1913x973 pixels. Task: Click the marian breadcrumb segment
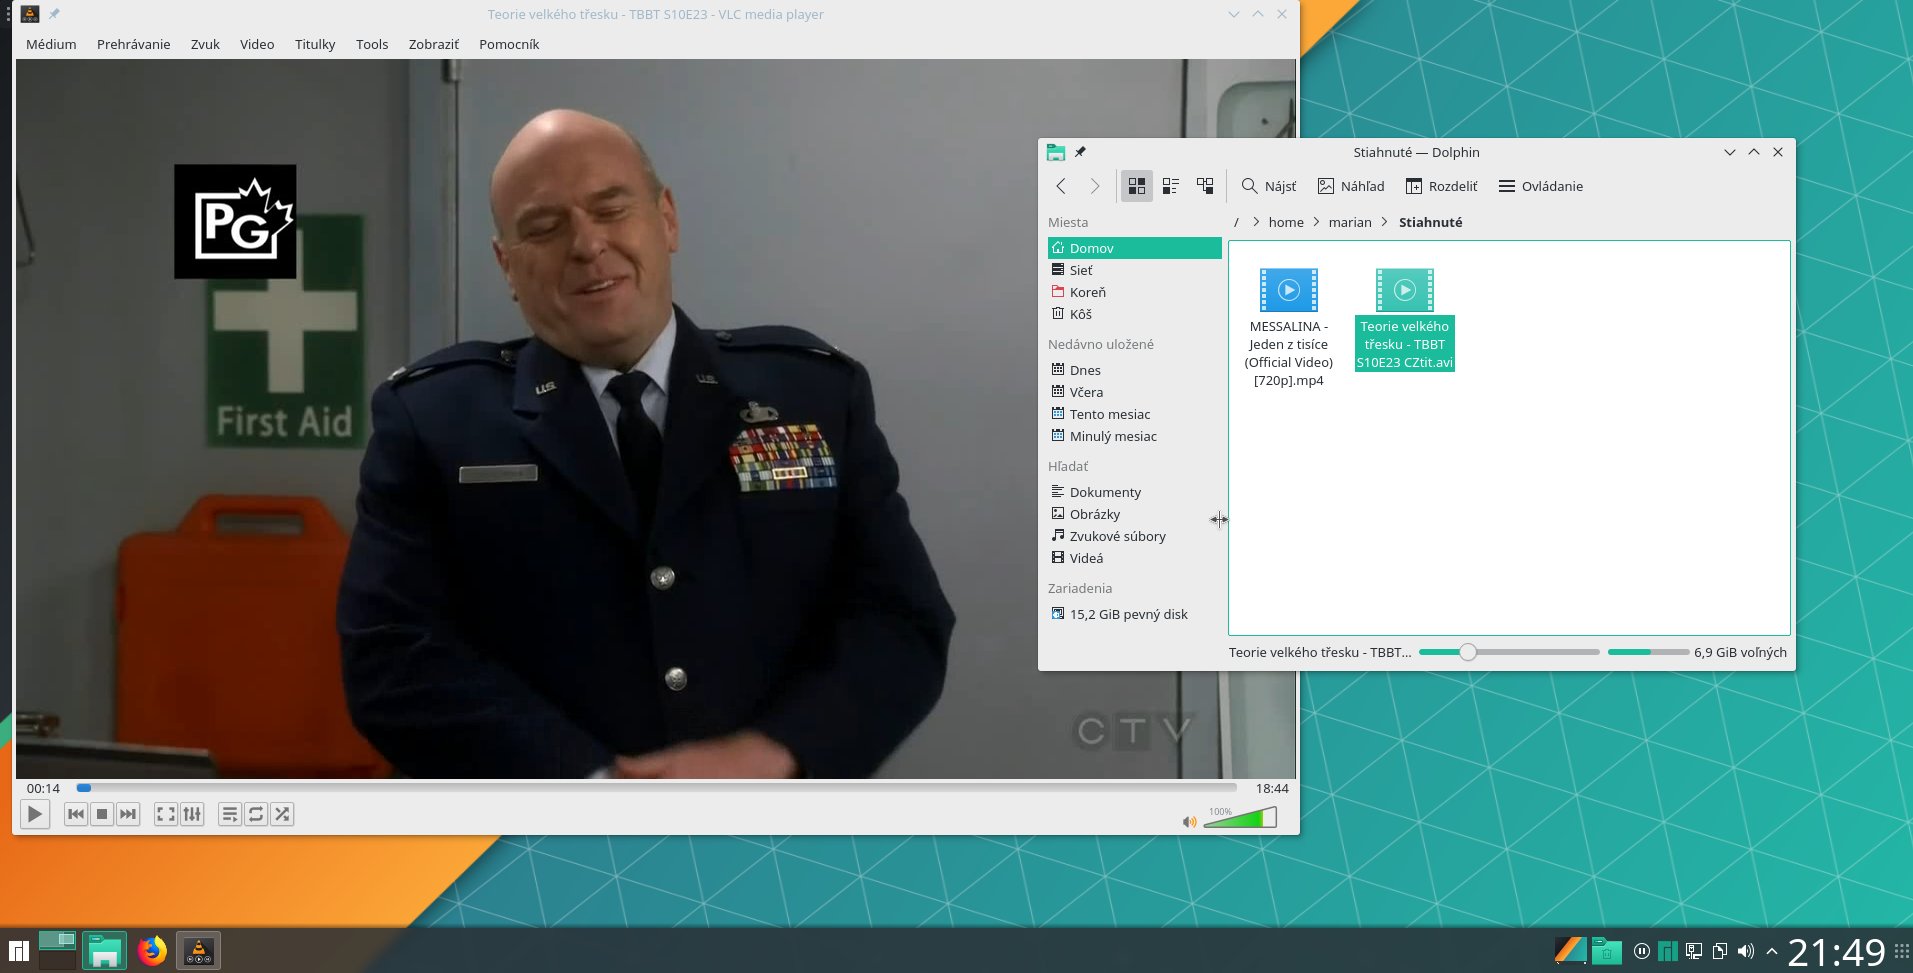1350,222
